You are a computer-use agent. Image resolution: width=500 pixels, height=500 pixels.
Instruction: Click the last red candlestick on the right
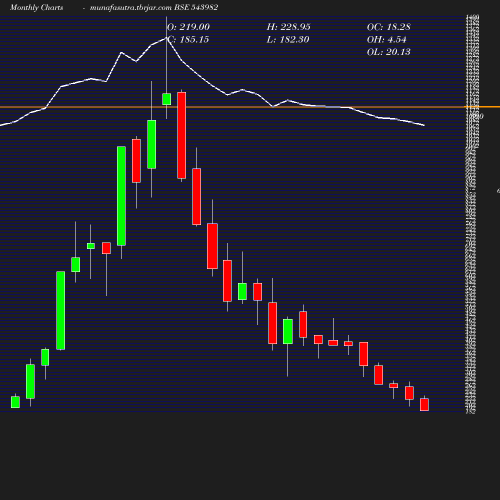[x=424, y=404]
